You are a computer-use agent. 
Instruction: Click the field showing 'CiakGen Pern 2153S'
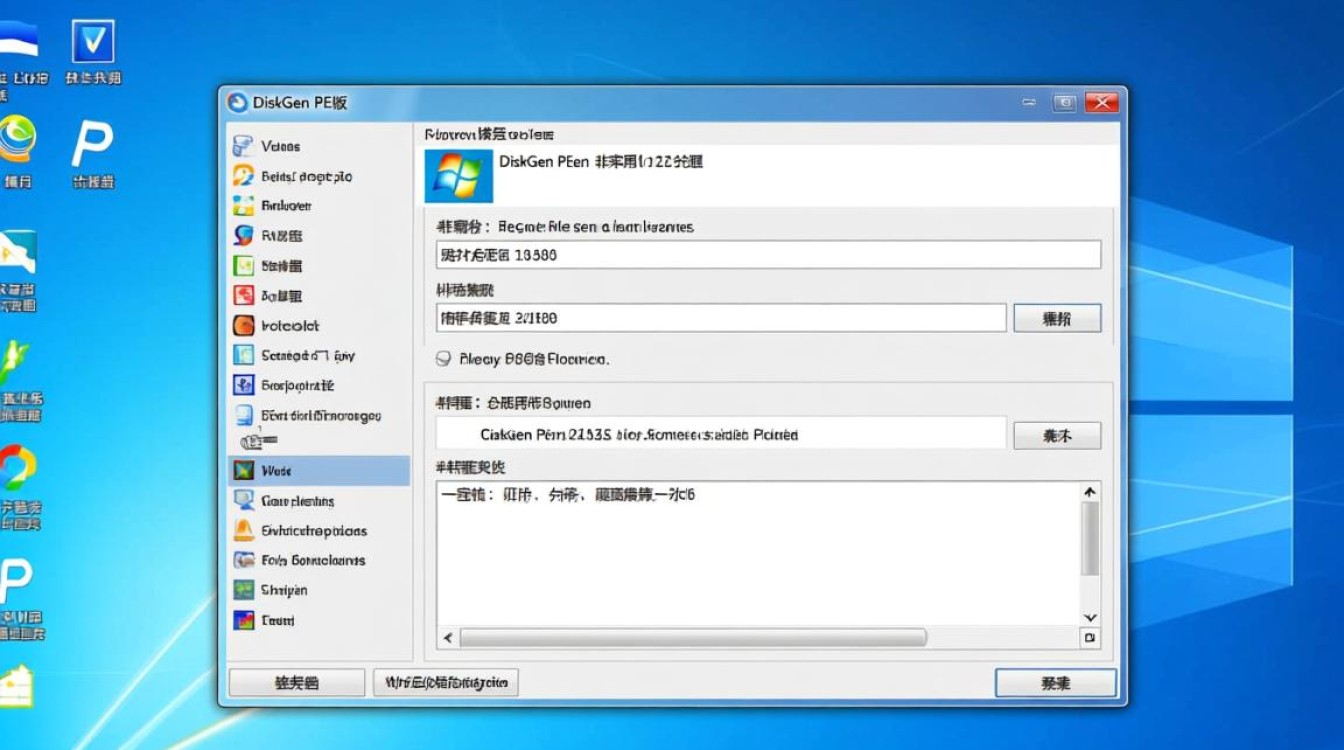coord(721,434)
